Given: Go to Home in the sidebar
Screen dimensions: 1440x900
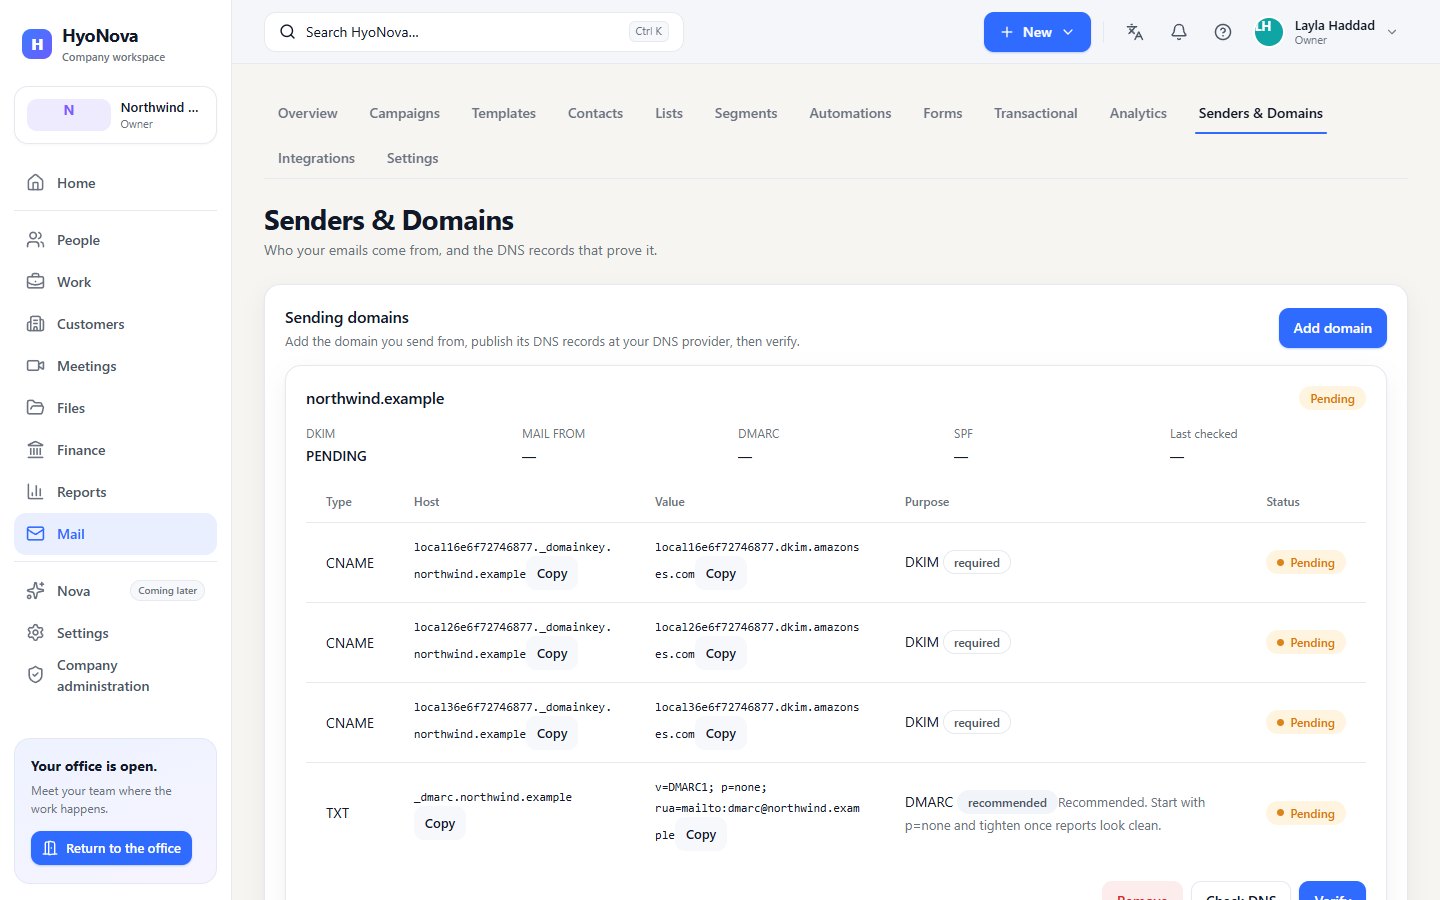Looking at the screenshot, I should 115,183.
